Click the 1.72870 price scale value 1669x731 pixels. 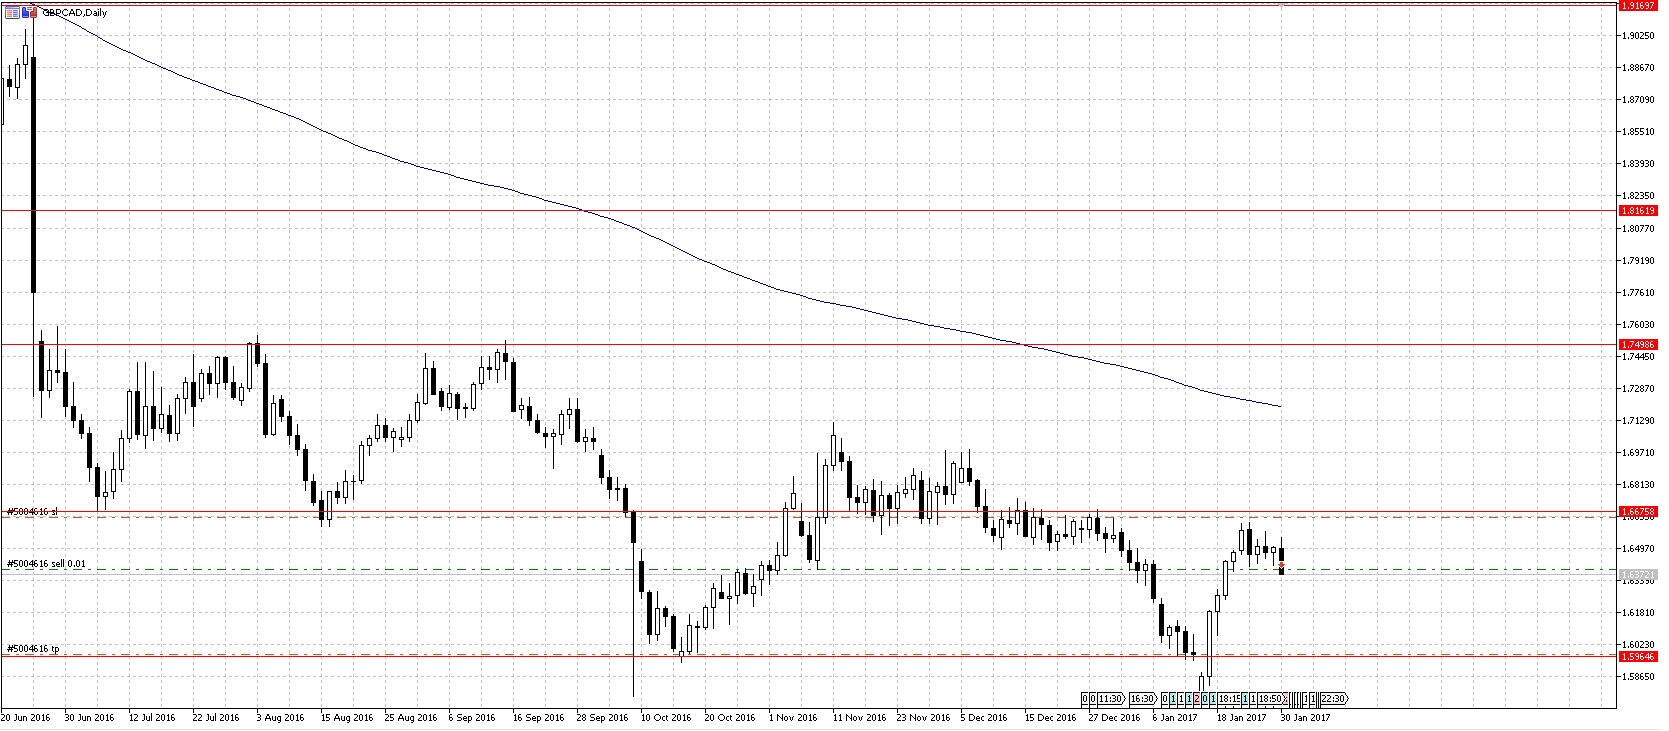pyautogui.click(x=1638, y=388)
